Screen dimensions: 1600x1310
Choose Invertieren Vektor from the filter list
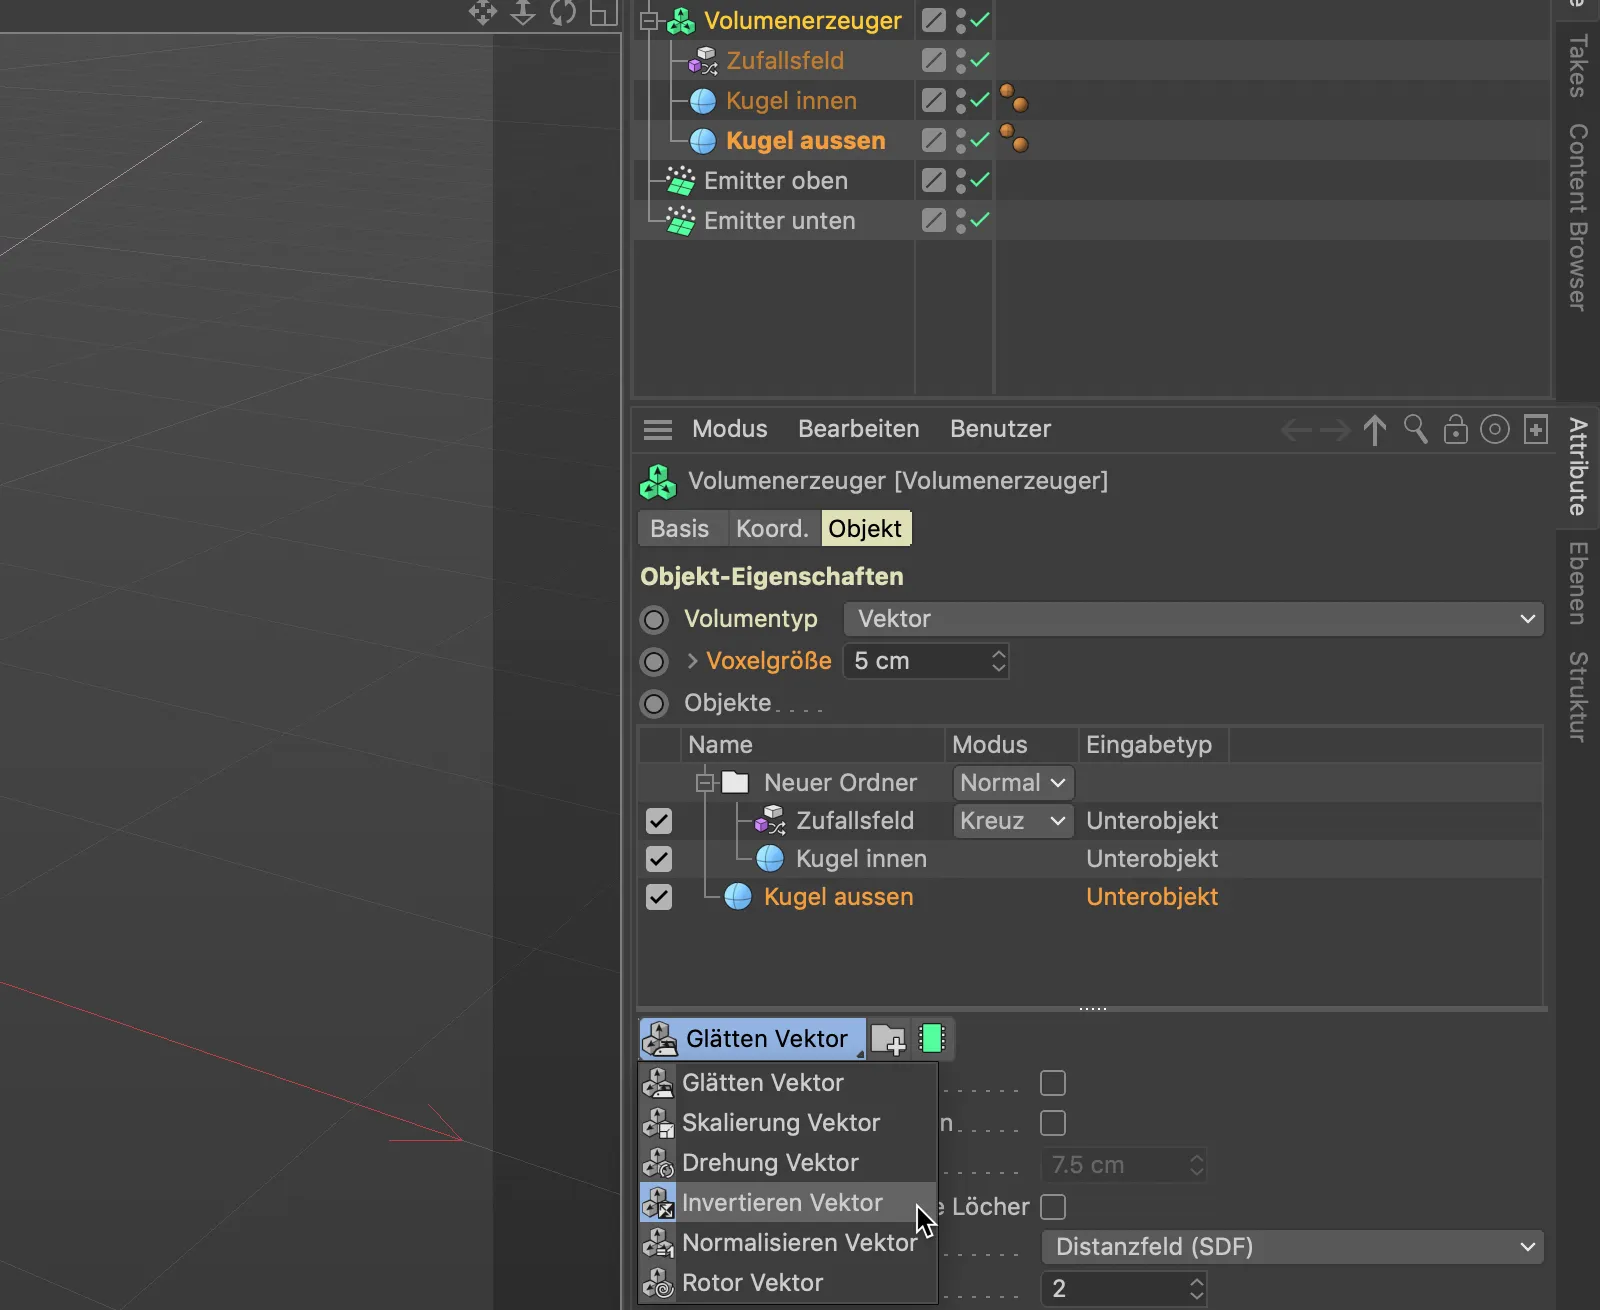(788, 1203)
